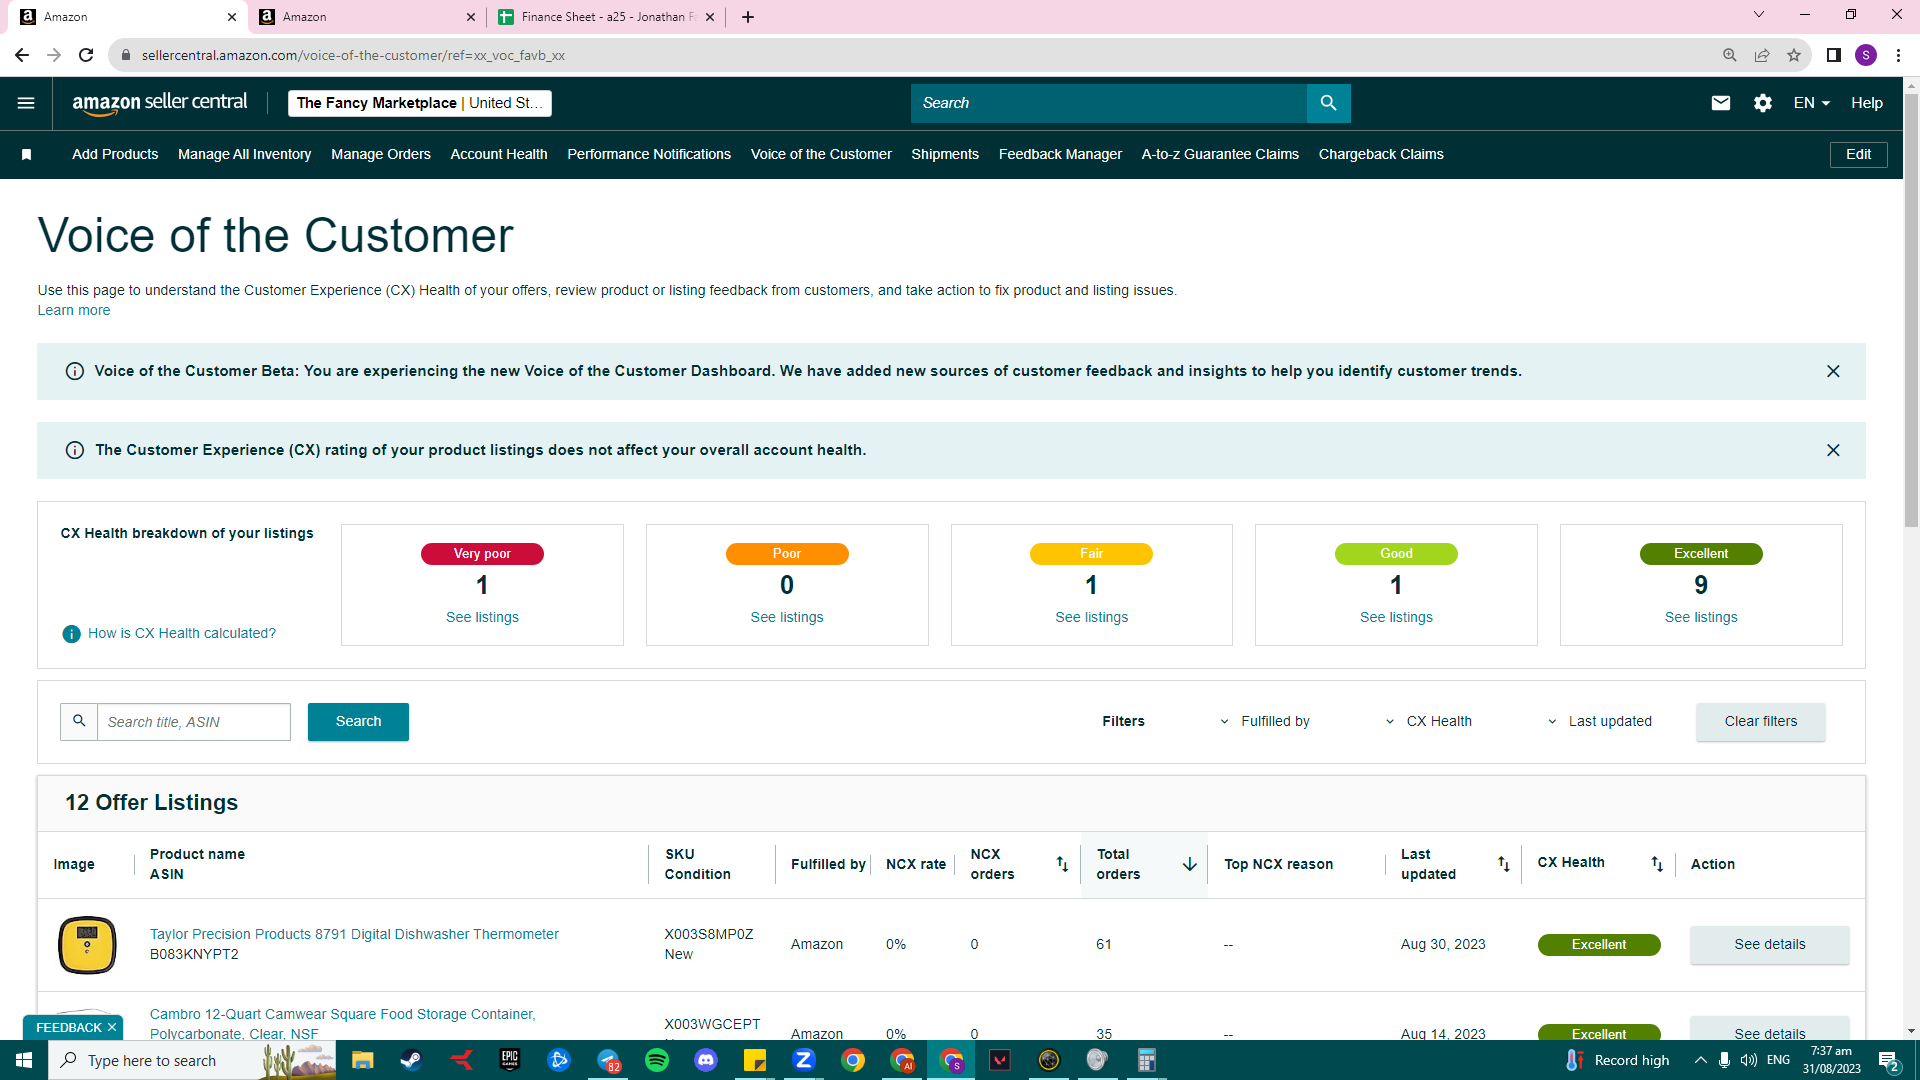Switch to the Finance Sheet browser tab

[x=605, y=17]
